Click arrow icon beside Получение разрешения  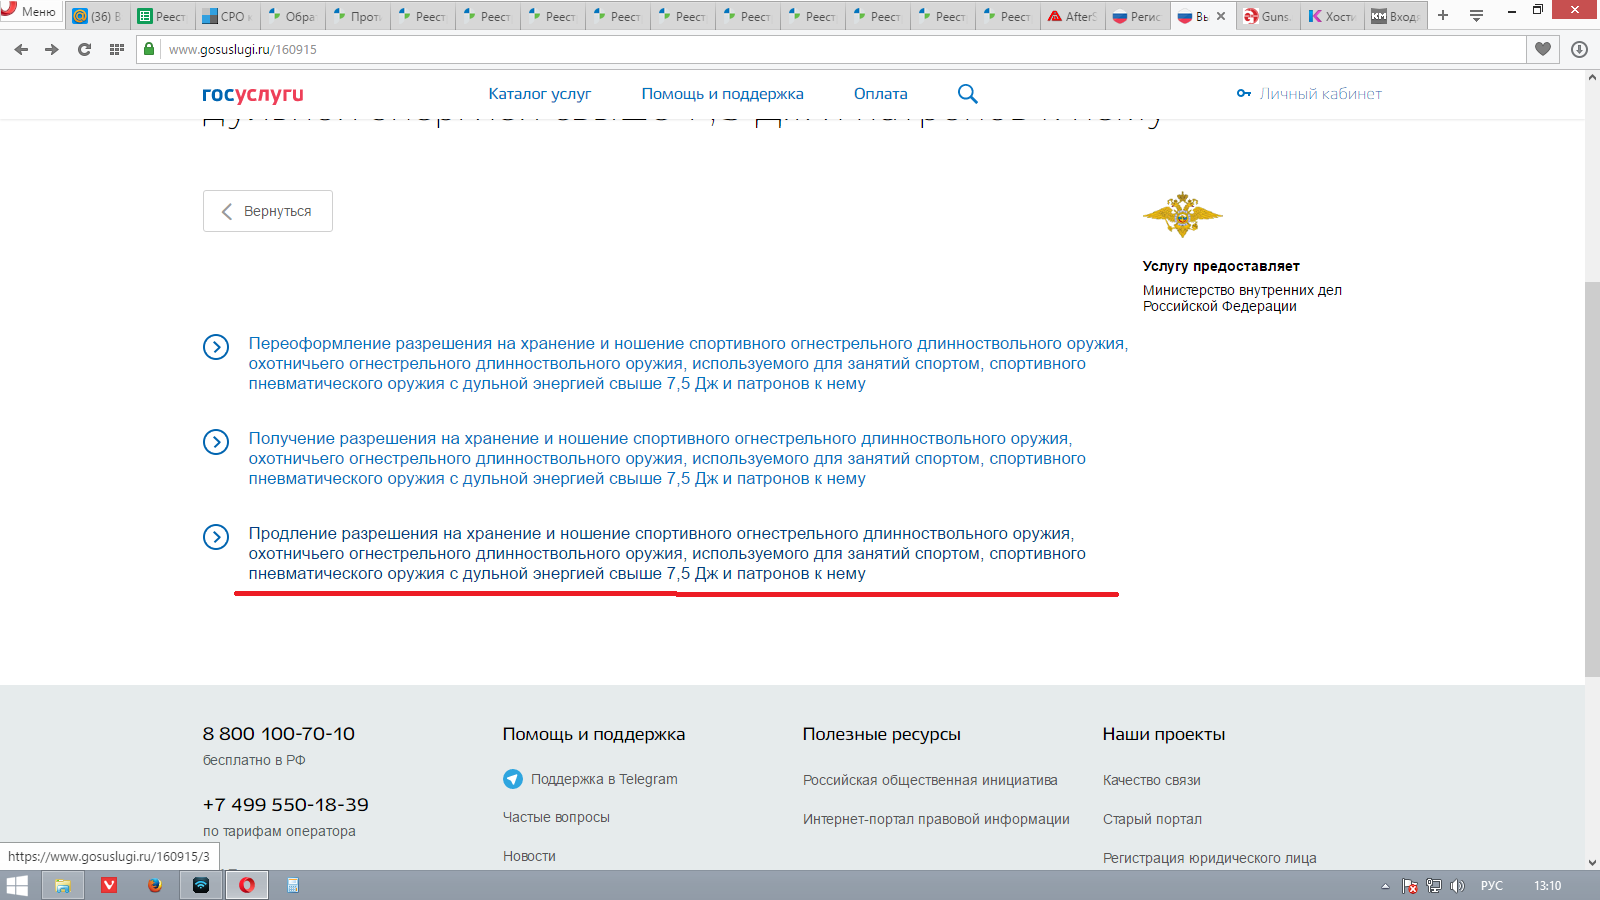point(216,442)
